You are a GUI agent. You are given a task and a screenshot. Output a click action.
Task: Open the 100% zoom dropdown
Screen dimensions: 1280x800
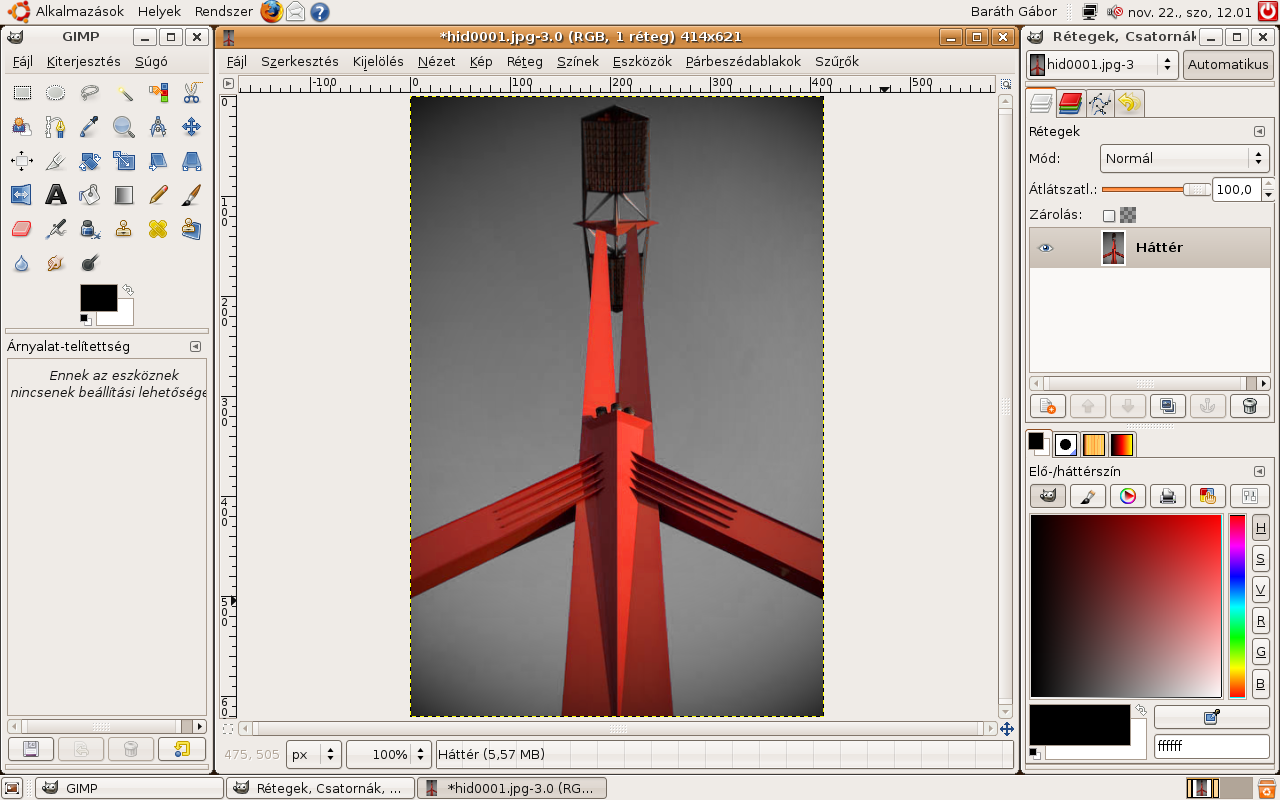pos(389,754)
